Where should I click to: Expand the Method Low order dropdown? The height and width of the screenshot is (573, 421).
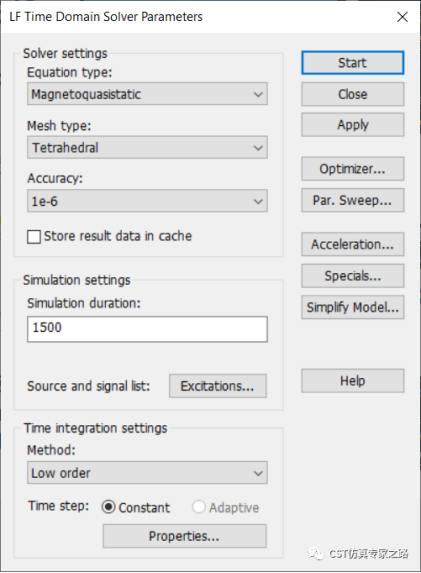147,473
